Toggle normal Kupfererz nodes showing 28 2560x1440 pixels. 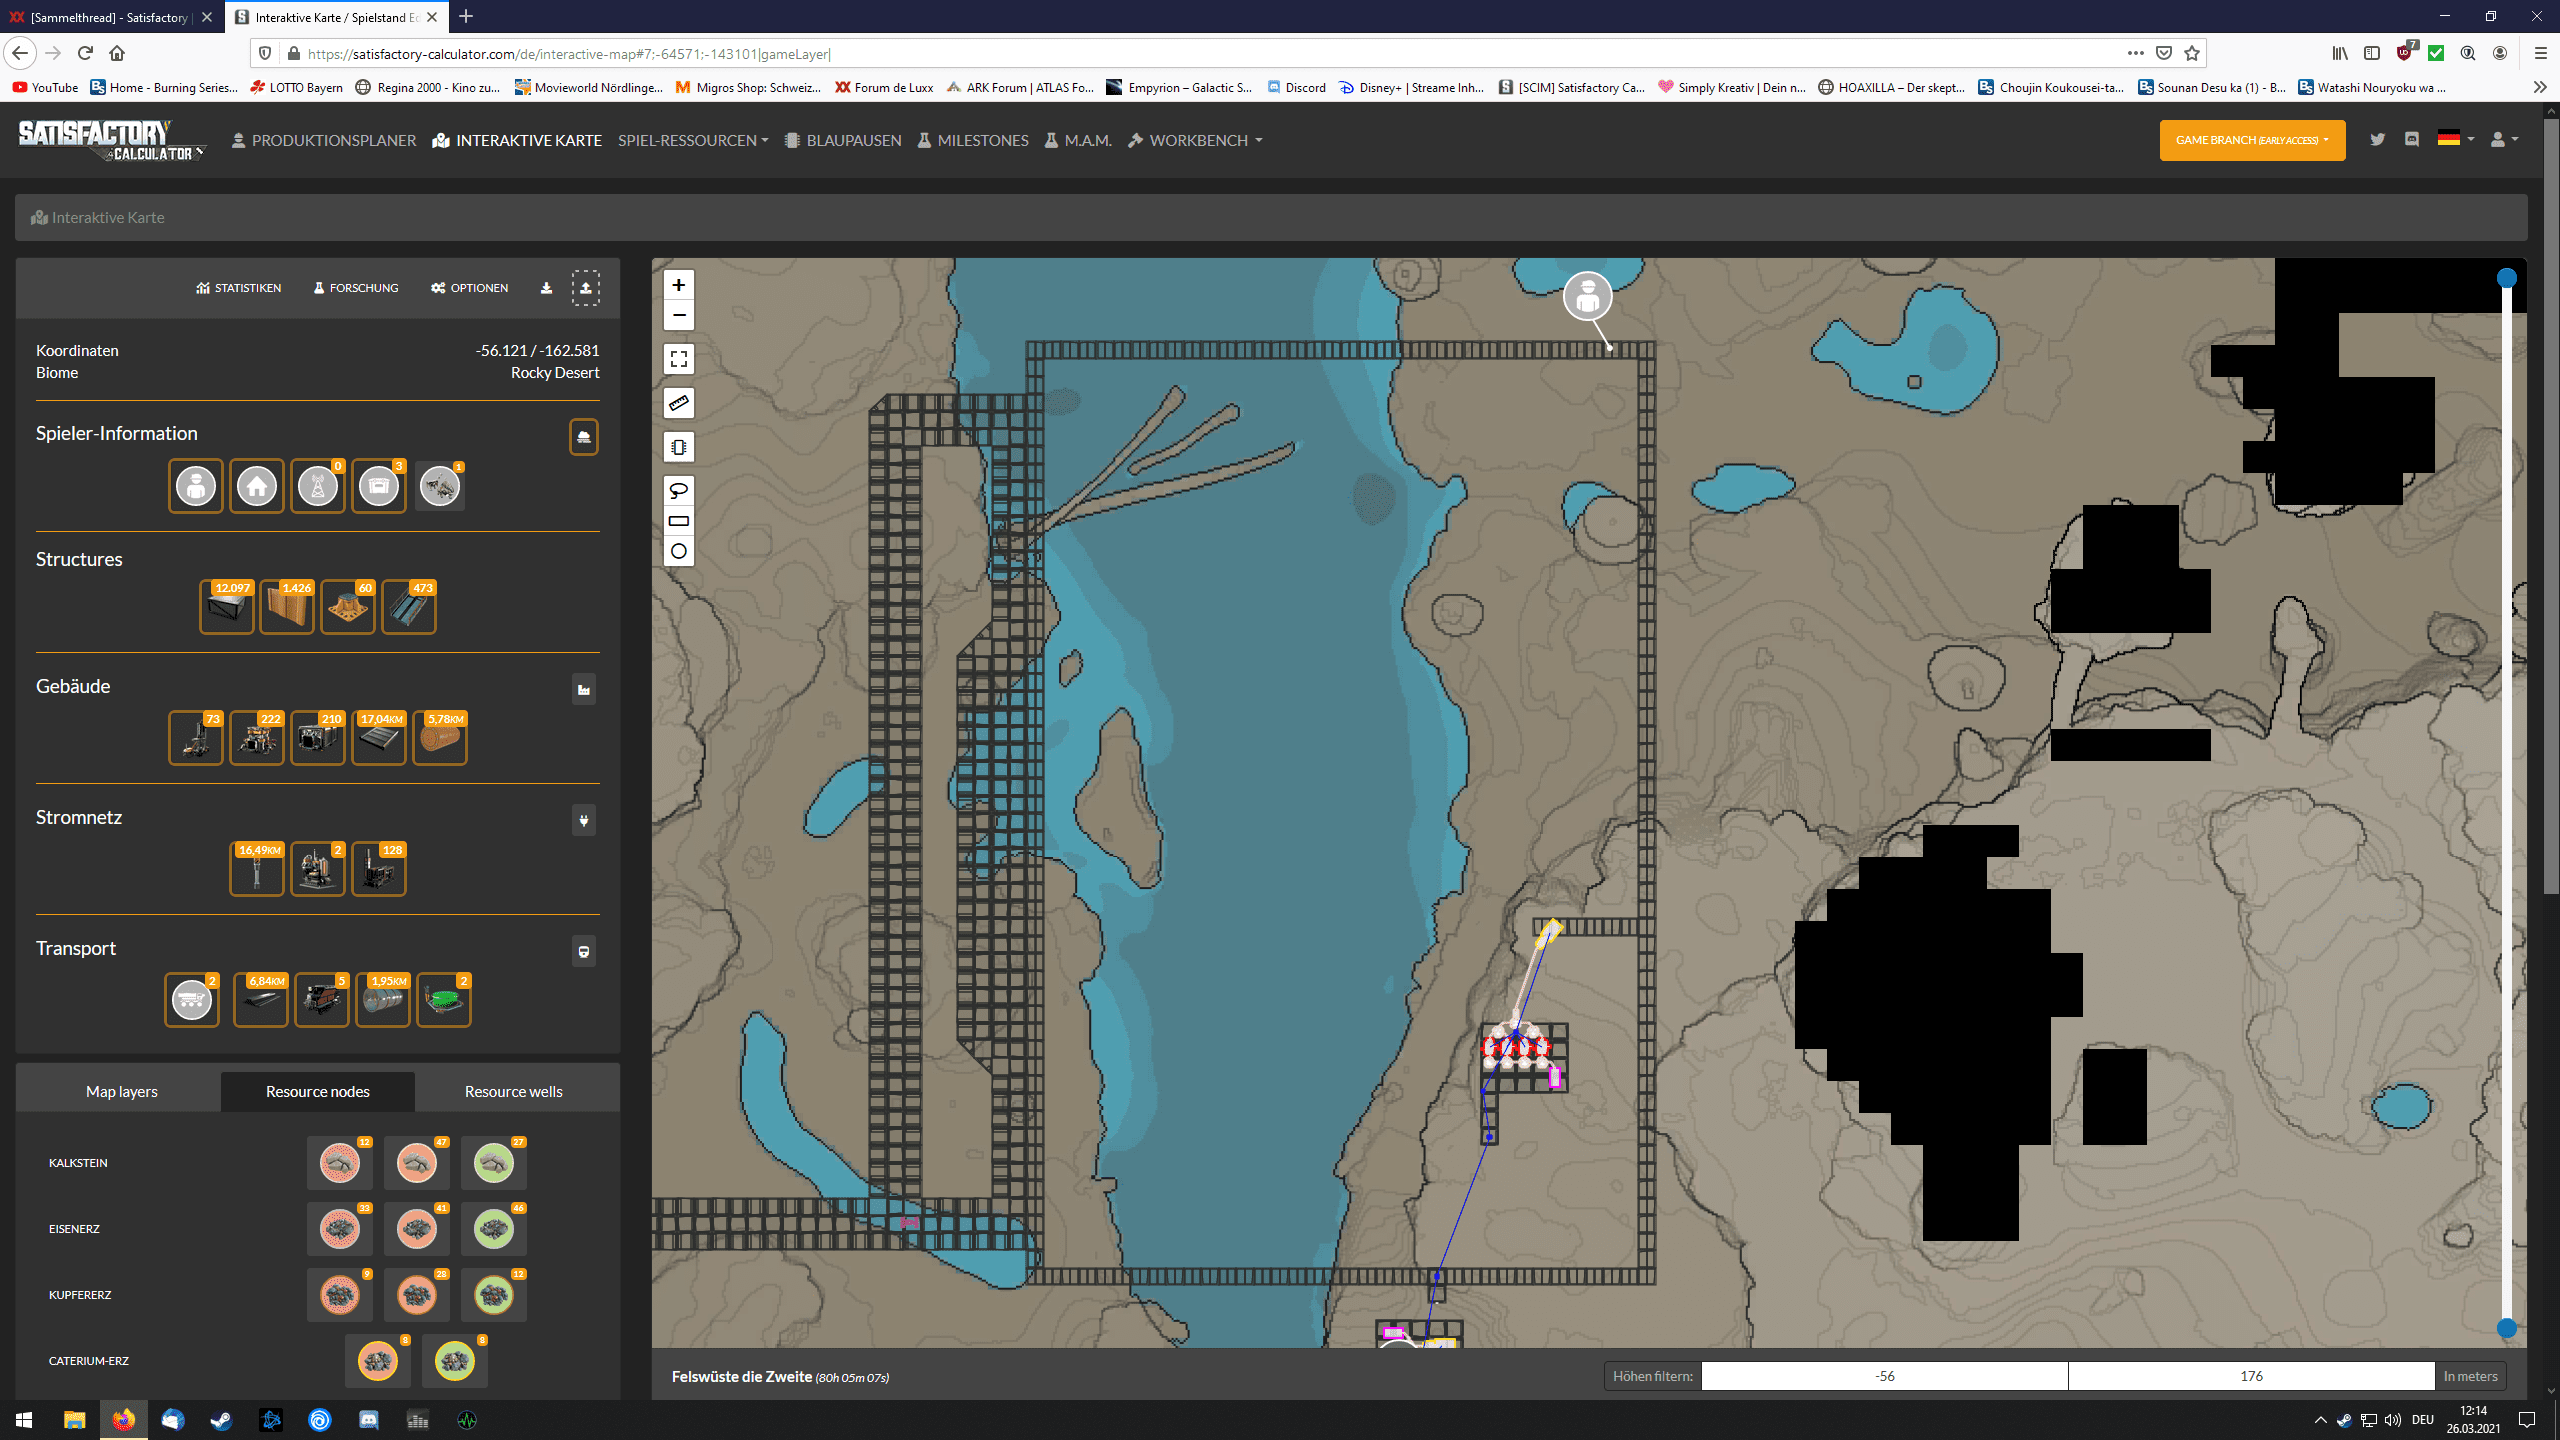coord(417,1295)
